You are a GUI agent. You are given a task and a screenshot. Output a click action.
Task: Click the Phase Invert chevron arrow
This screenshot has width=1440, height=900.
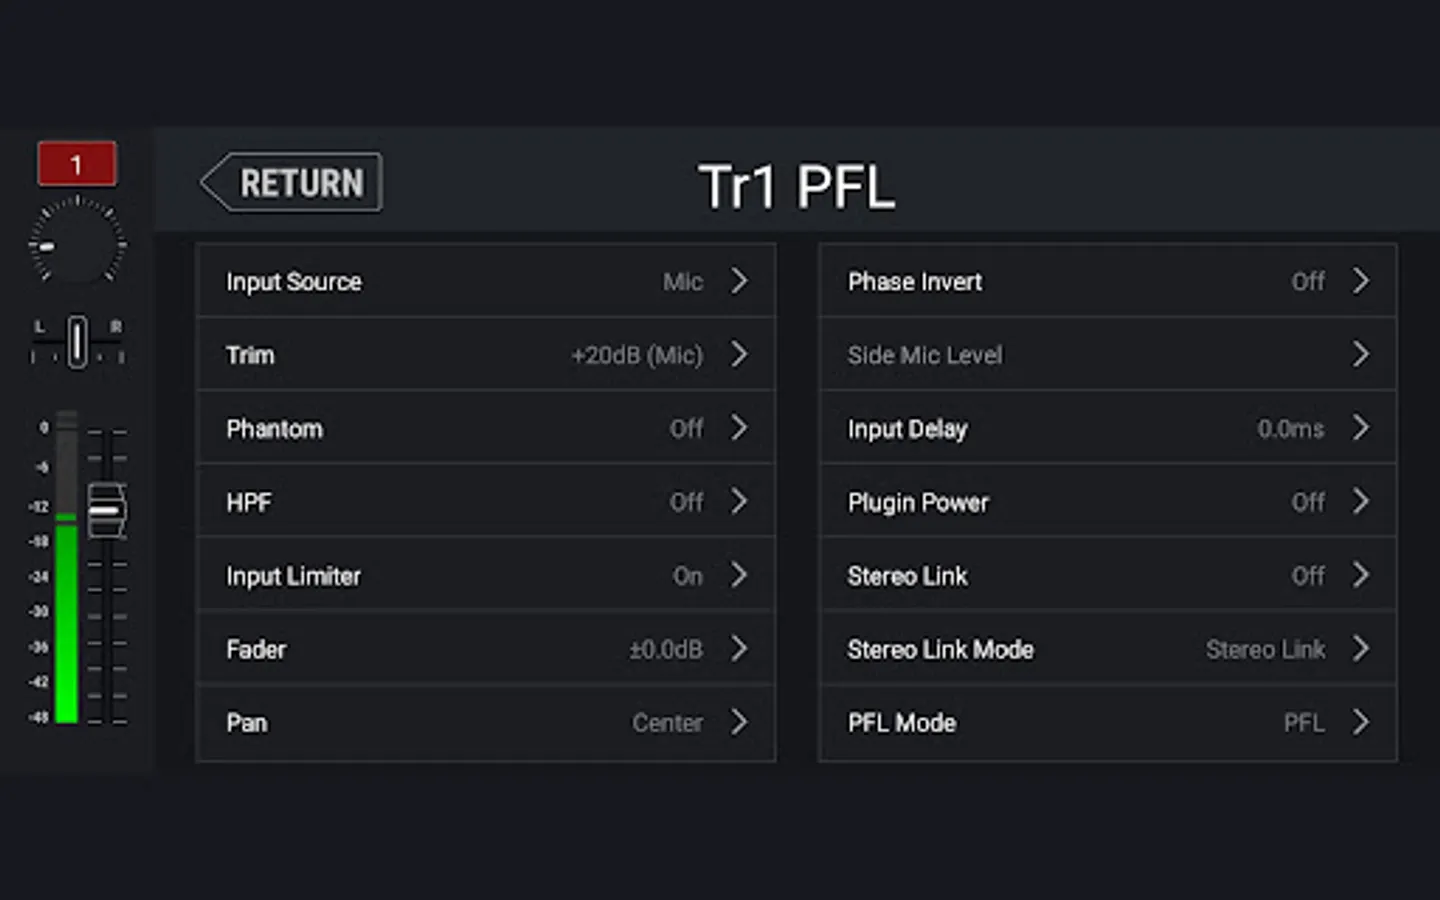pyautogui.click(x=1361, y=282)
